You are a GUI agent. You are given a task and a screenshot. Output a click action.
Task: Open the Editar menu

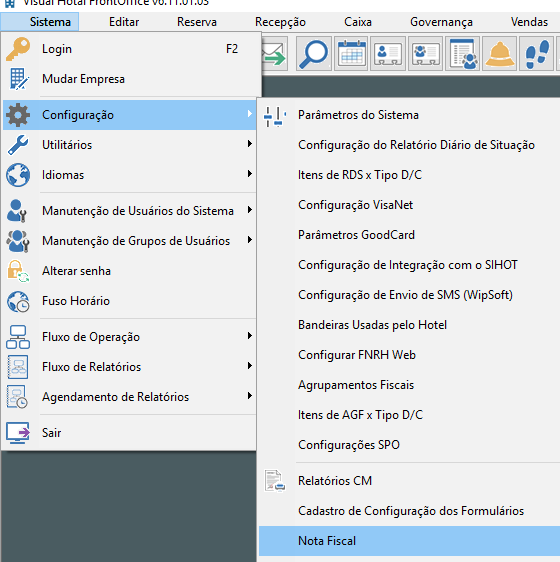(x=124, y=22)
